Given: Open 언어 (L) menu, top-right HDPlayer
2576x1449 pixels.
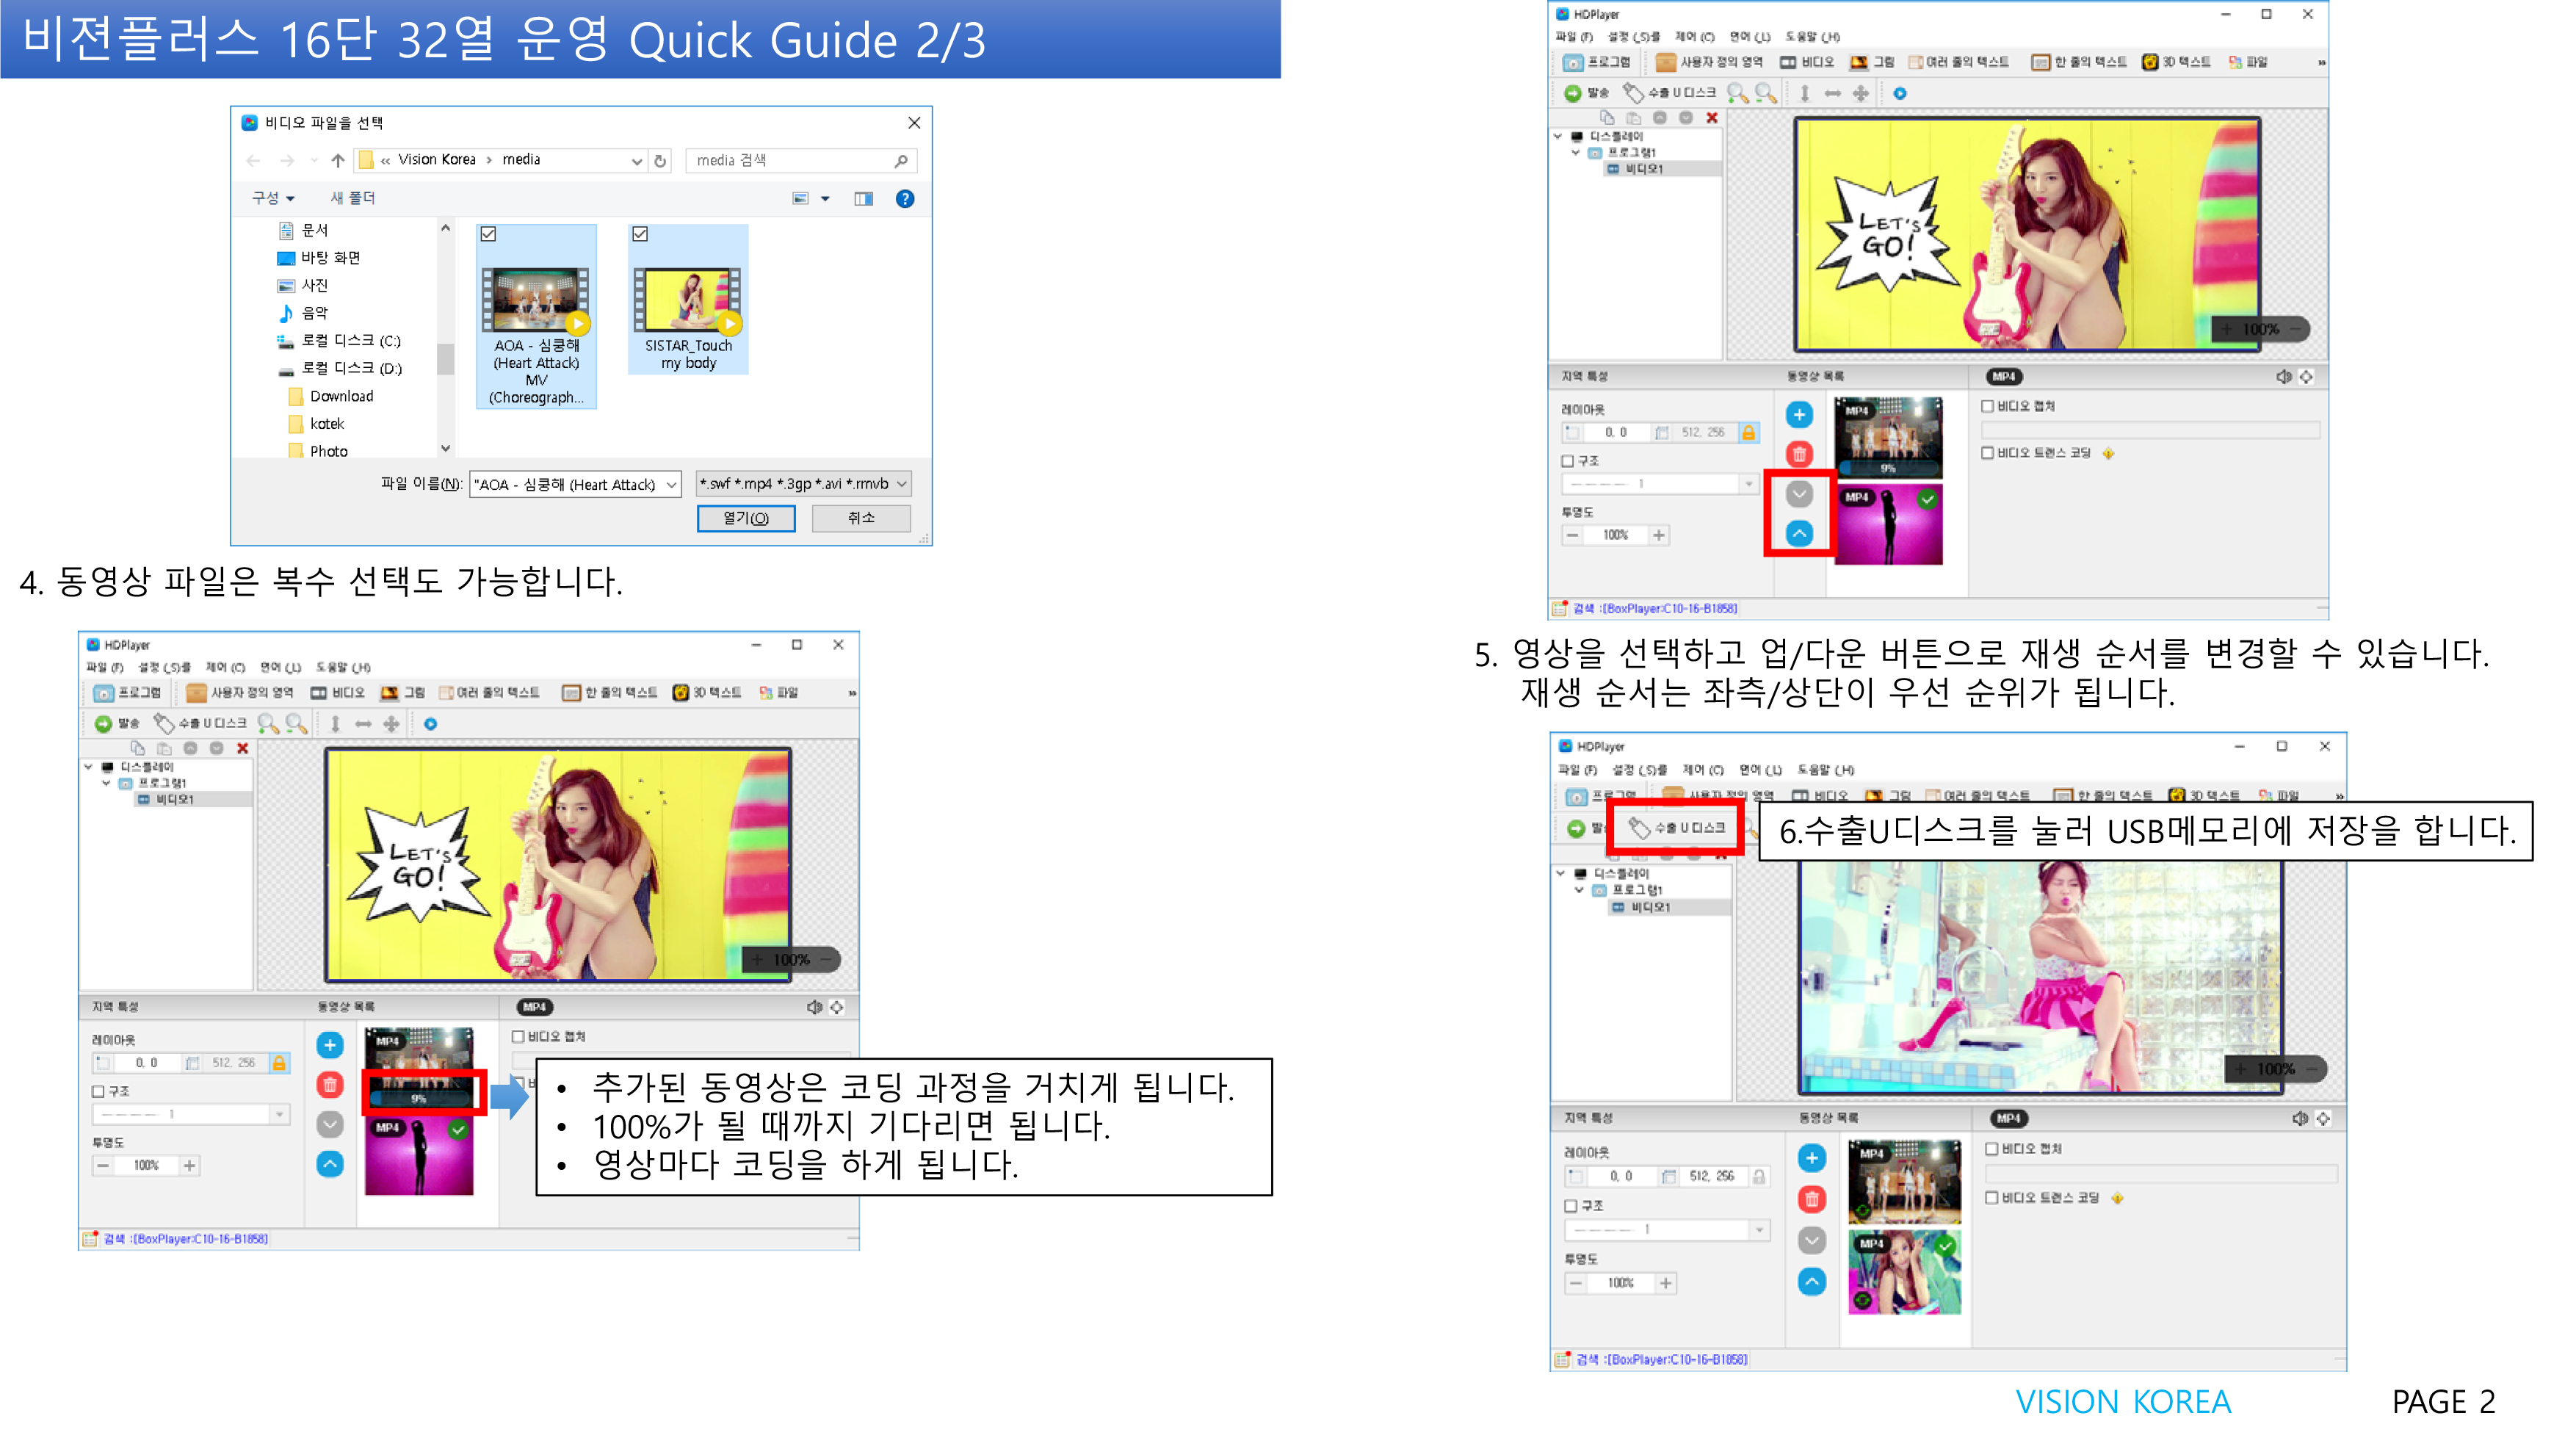Looking at the screenshot, I should pos(1750,37).
